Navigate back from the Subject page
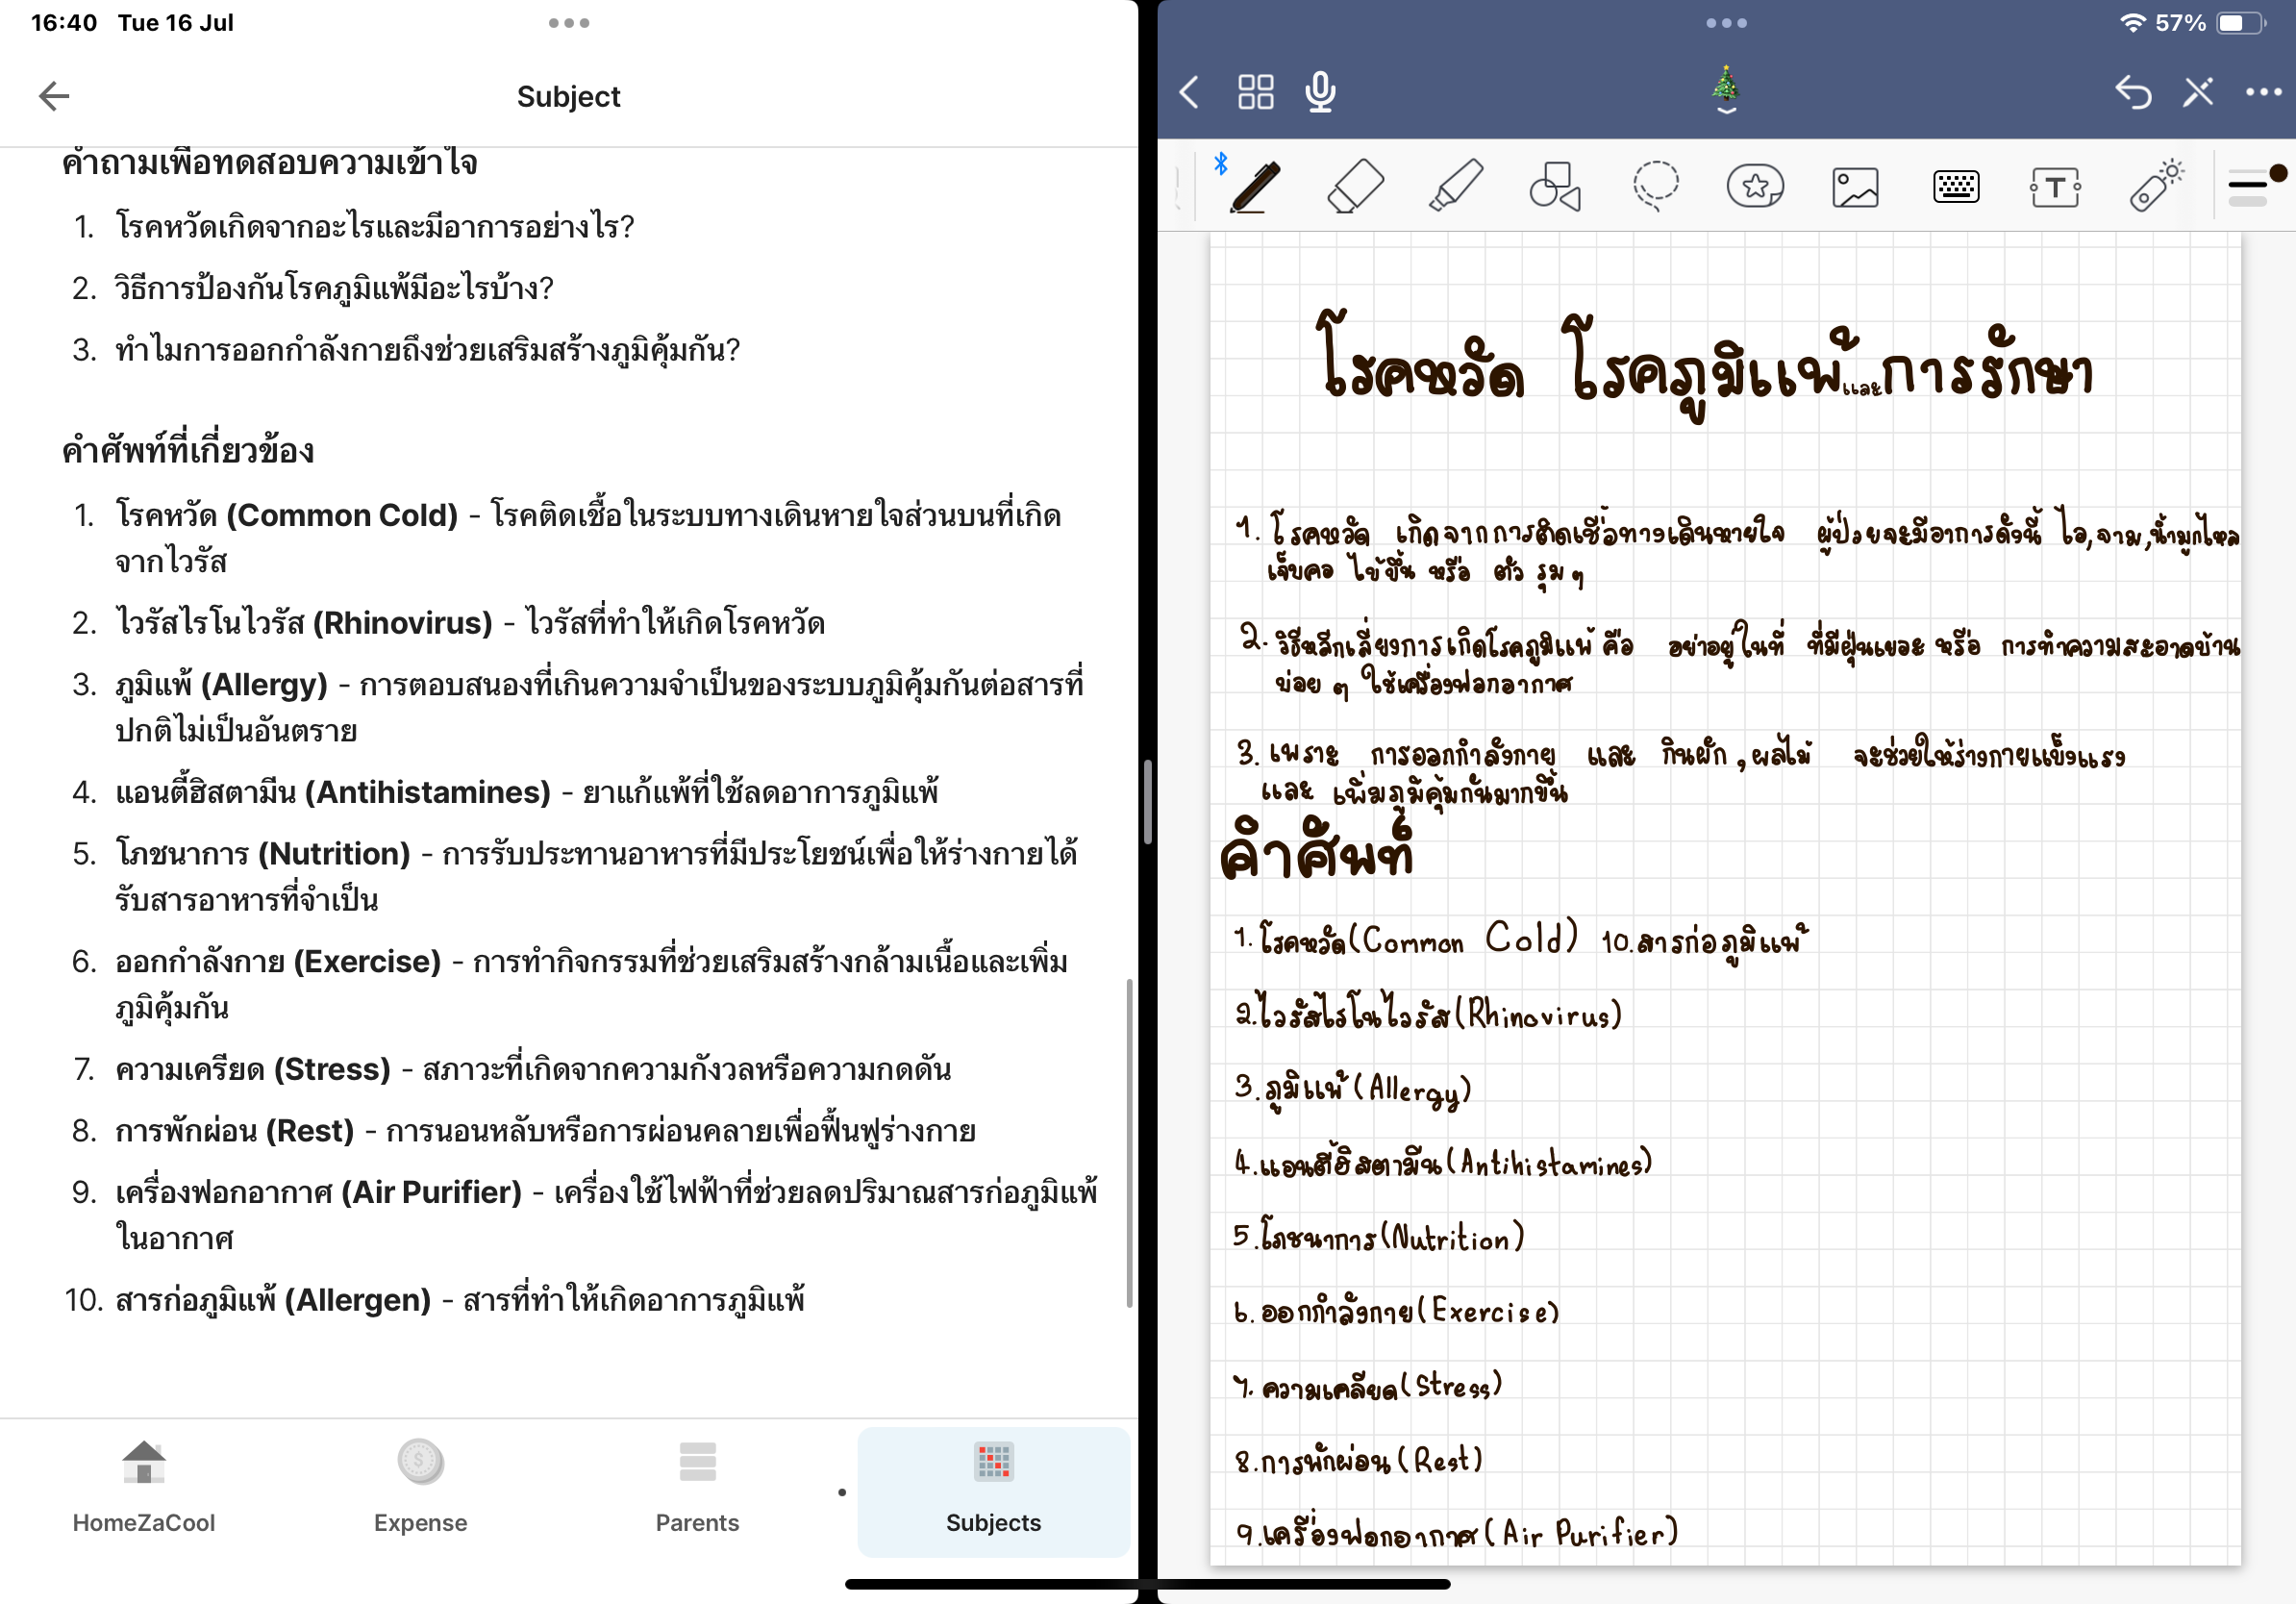Image resolution: width=2296 pixels, height=1604 pixels. [x=53, y=95]
